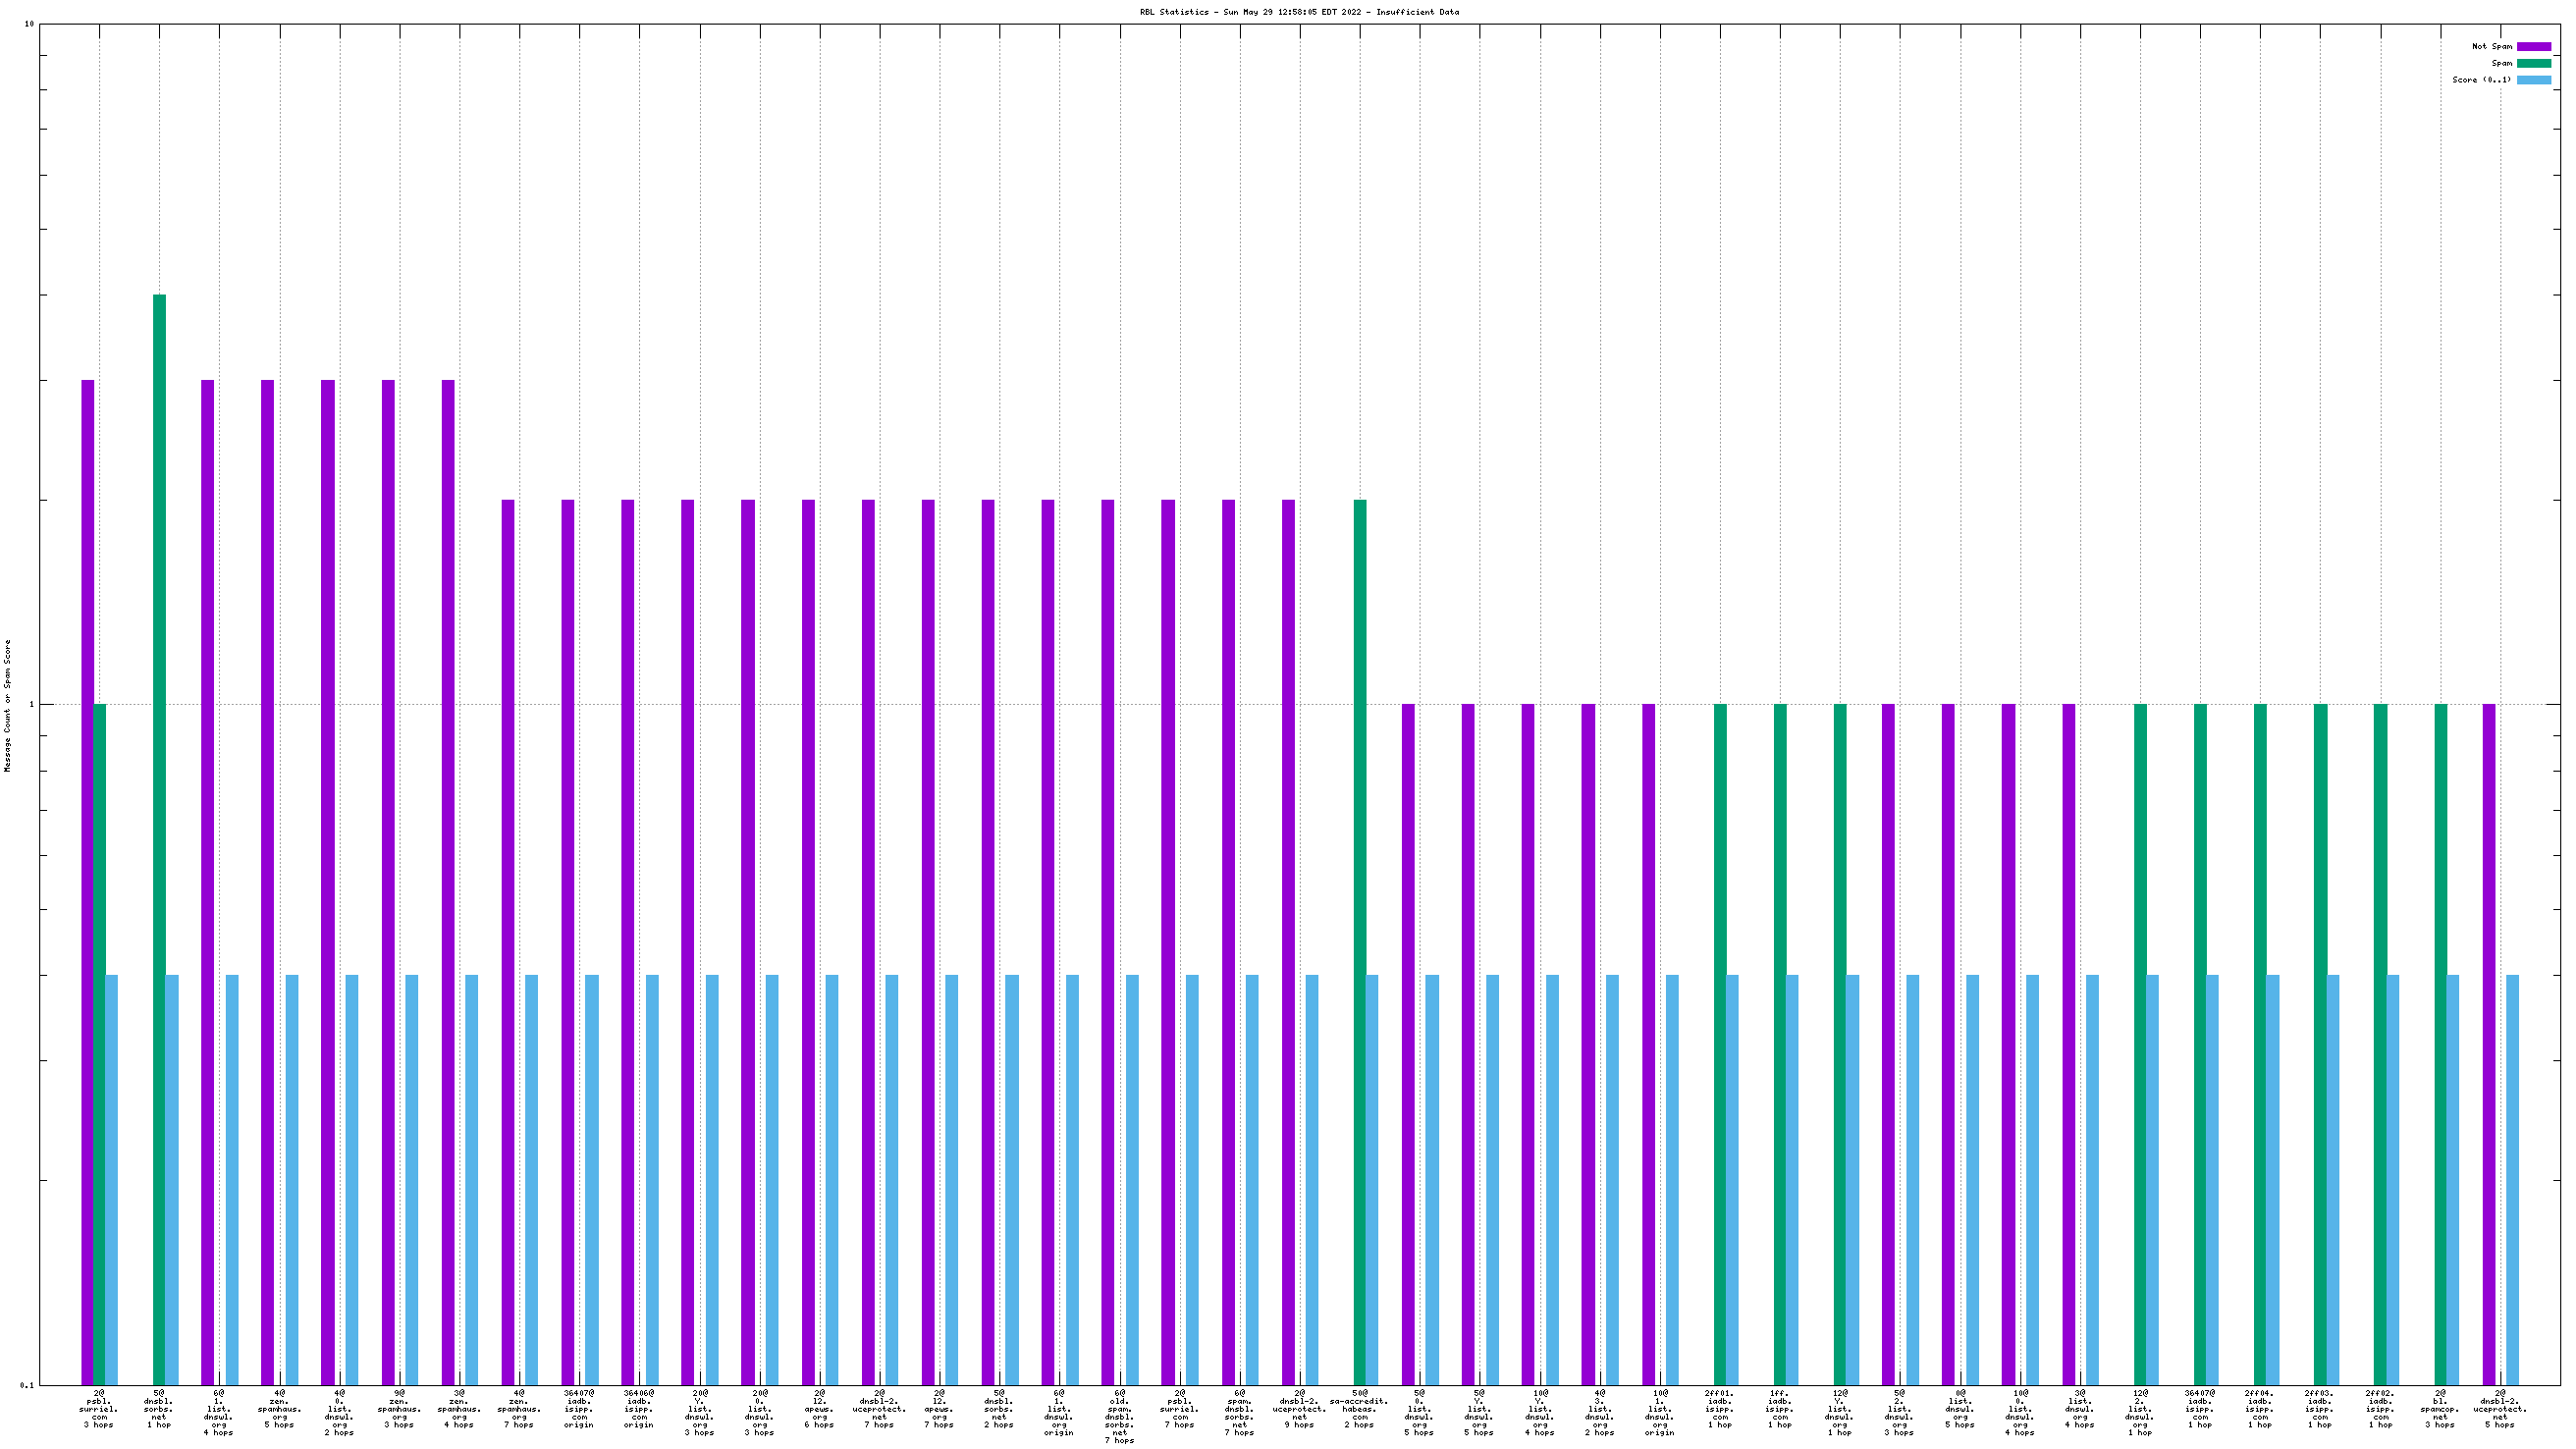The width and height of the screenshot is (2576, 1449).
Task: Click the x-axis label '50@ sa-accredit.habeas.com'
Action: pyautogui.click(x=1359, y=1408)
